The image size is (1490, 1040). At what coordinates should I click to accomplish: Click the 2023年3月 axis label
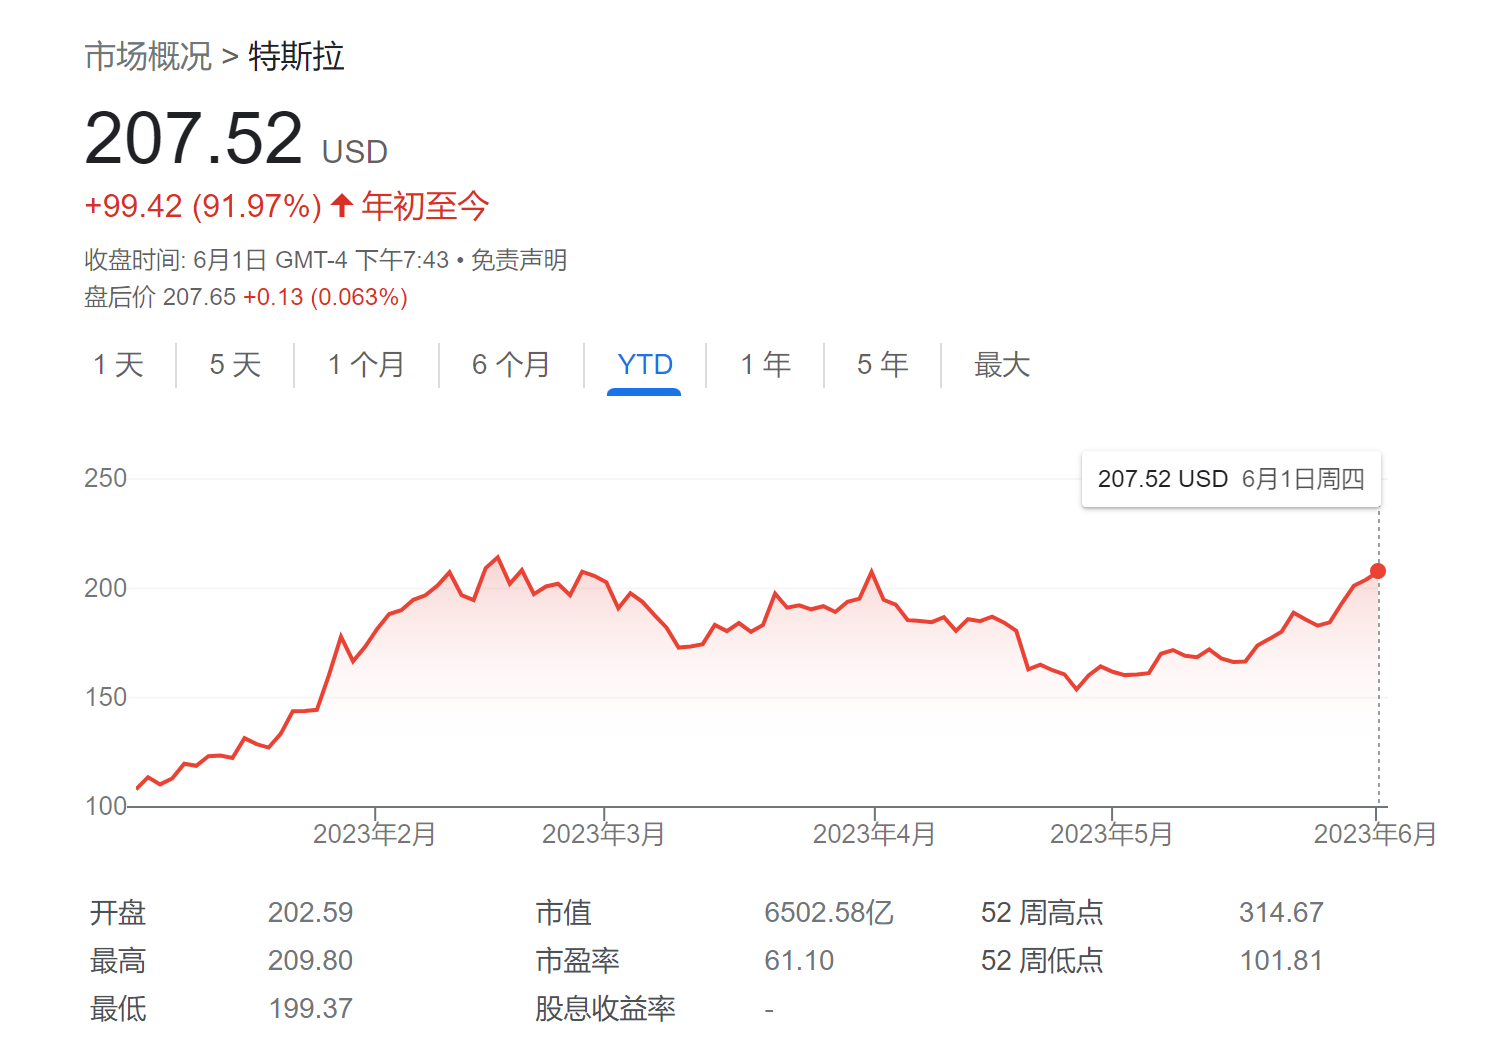click(603, 834)
